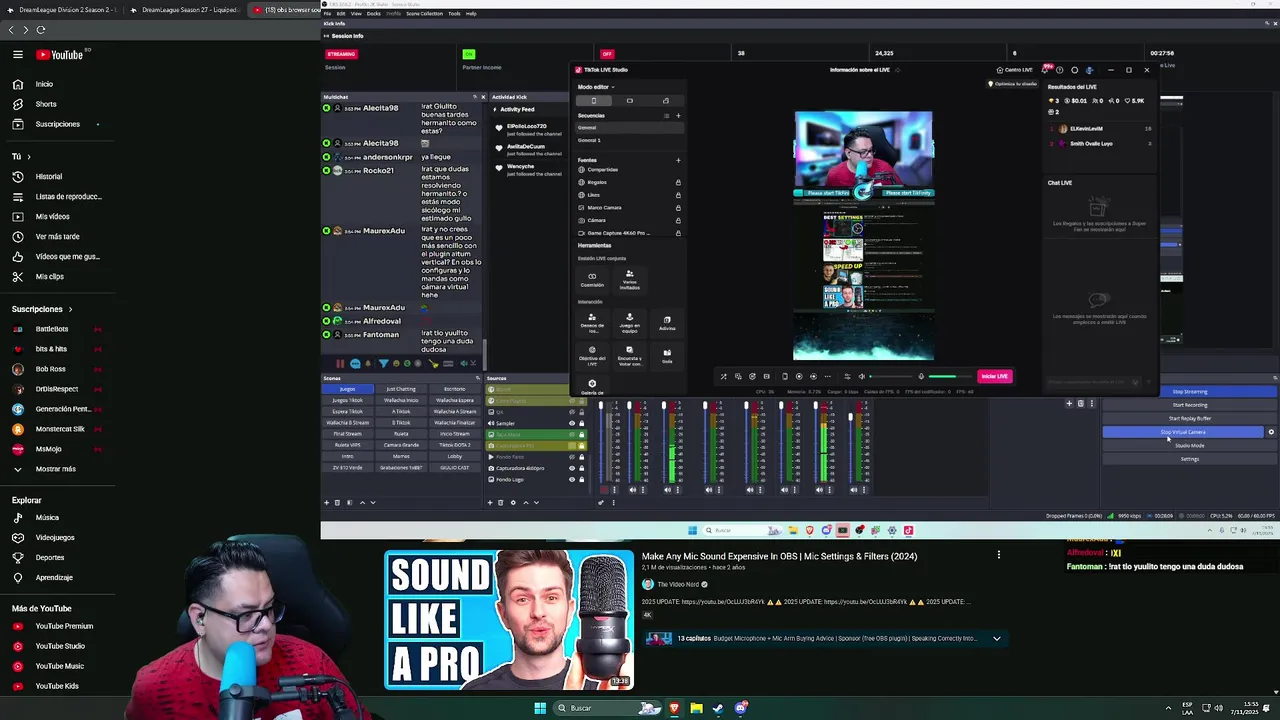Click the pause icon in Multichat toolbar
The height and width of the screenshot is (720, 1280).
[x=340, y=363]
